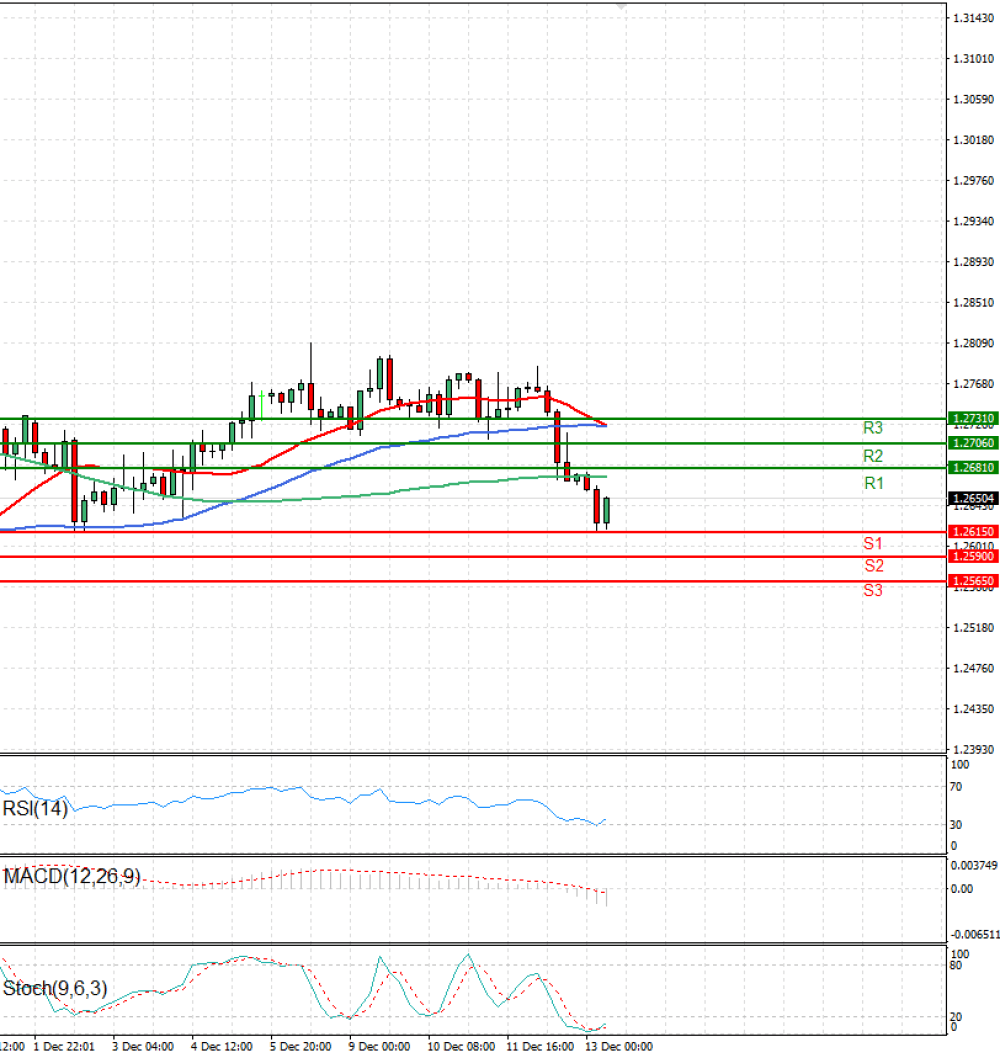The width and height of the screenshot is (1000, 1058).
Task: Select the 1.27310 green price tag
Action: pos(973,418)
